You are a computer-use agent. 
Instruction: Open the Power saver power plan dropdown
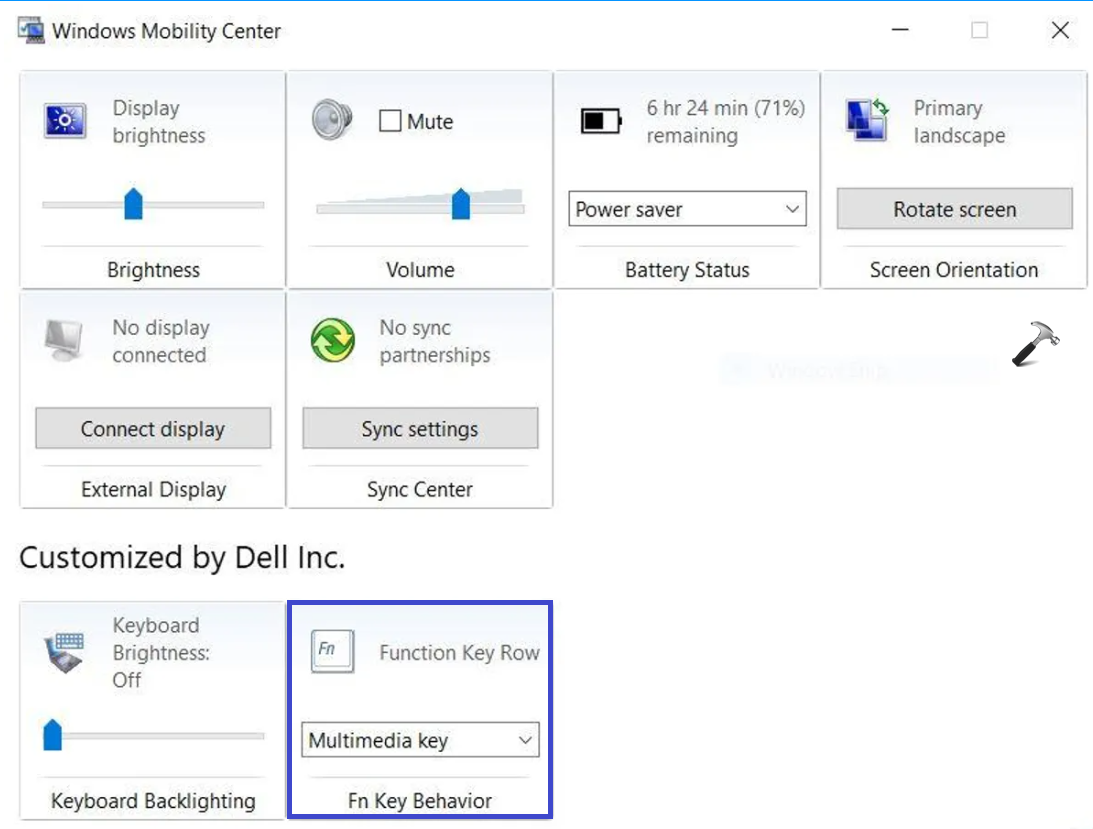tap(687, 210)
